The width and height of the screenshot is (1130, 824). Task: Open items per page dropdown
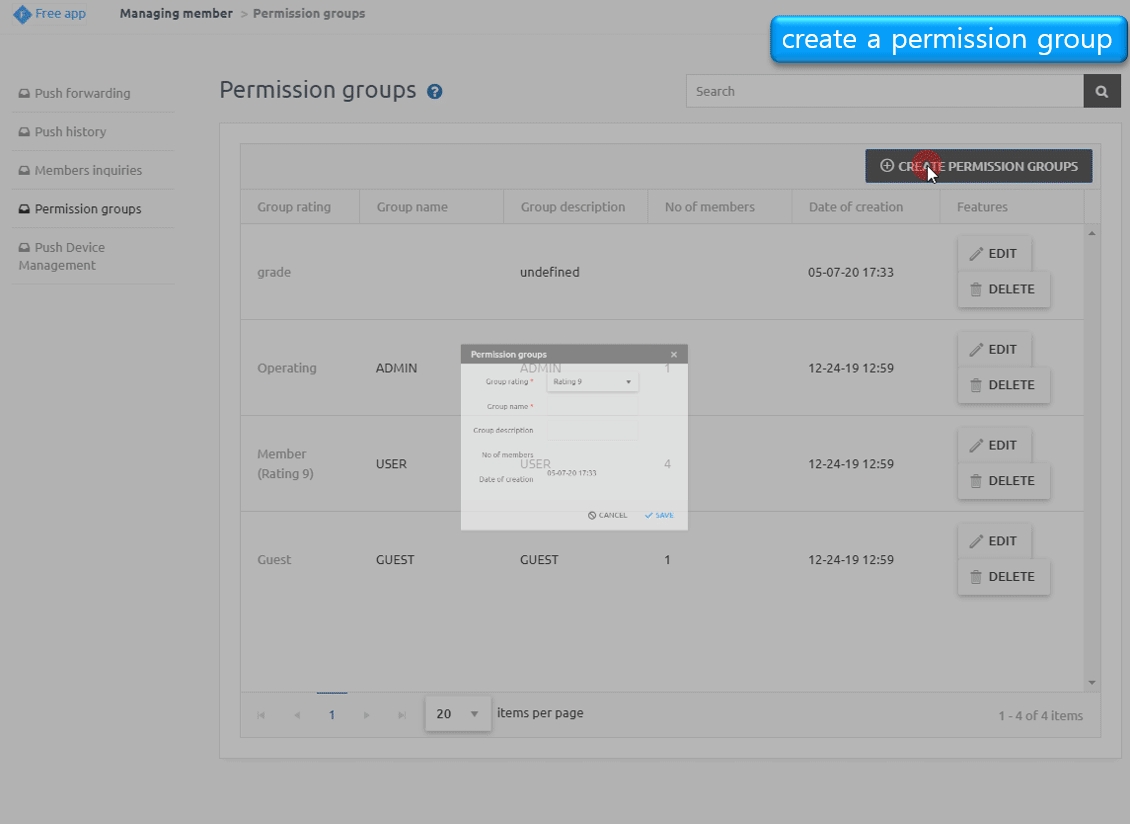click(x=458, y=714)
